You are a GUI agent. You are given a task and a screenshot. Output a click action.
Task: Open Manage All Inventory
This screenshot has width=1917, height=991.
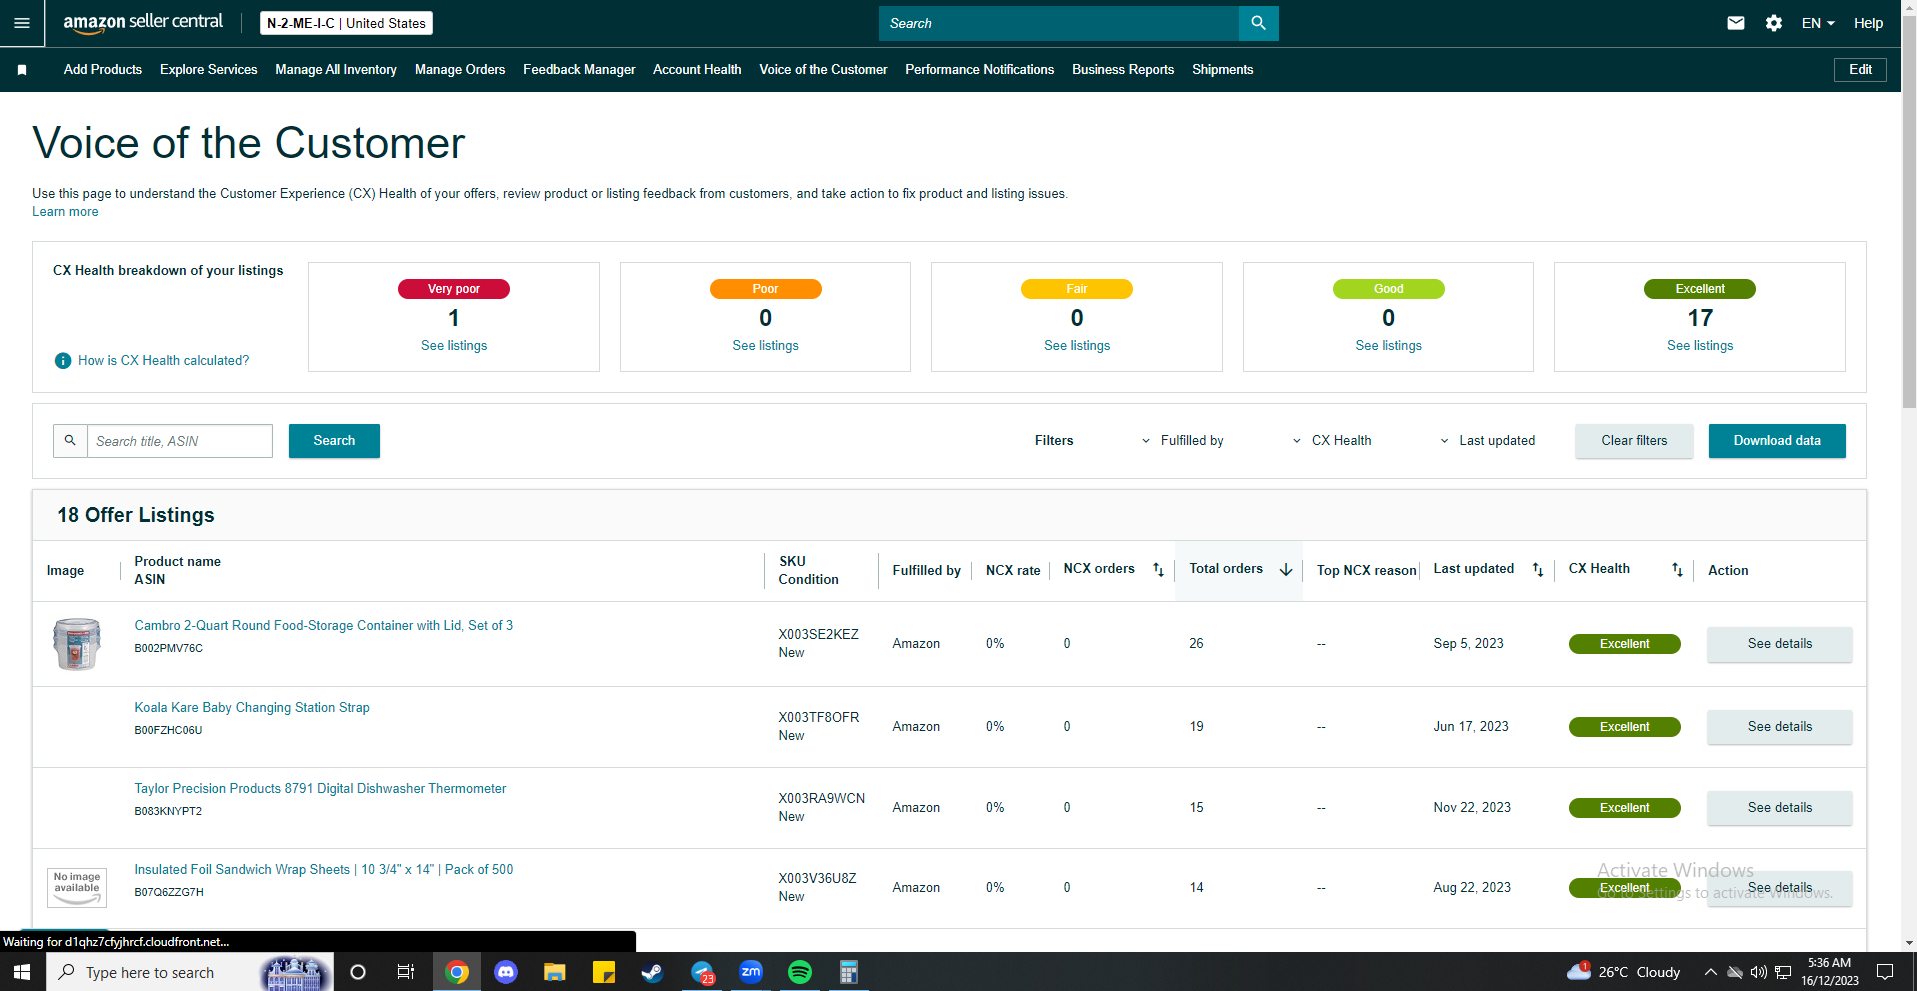(336, 70)
